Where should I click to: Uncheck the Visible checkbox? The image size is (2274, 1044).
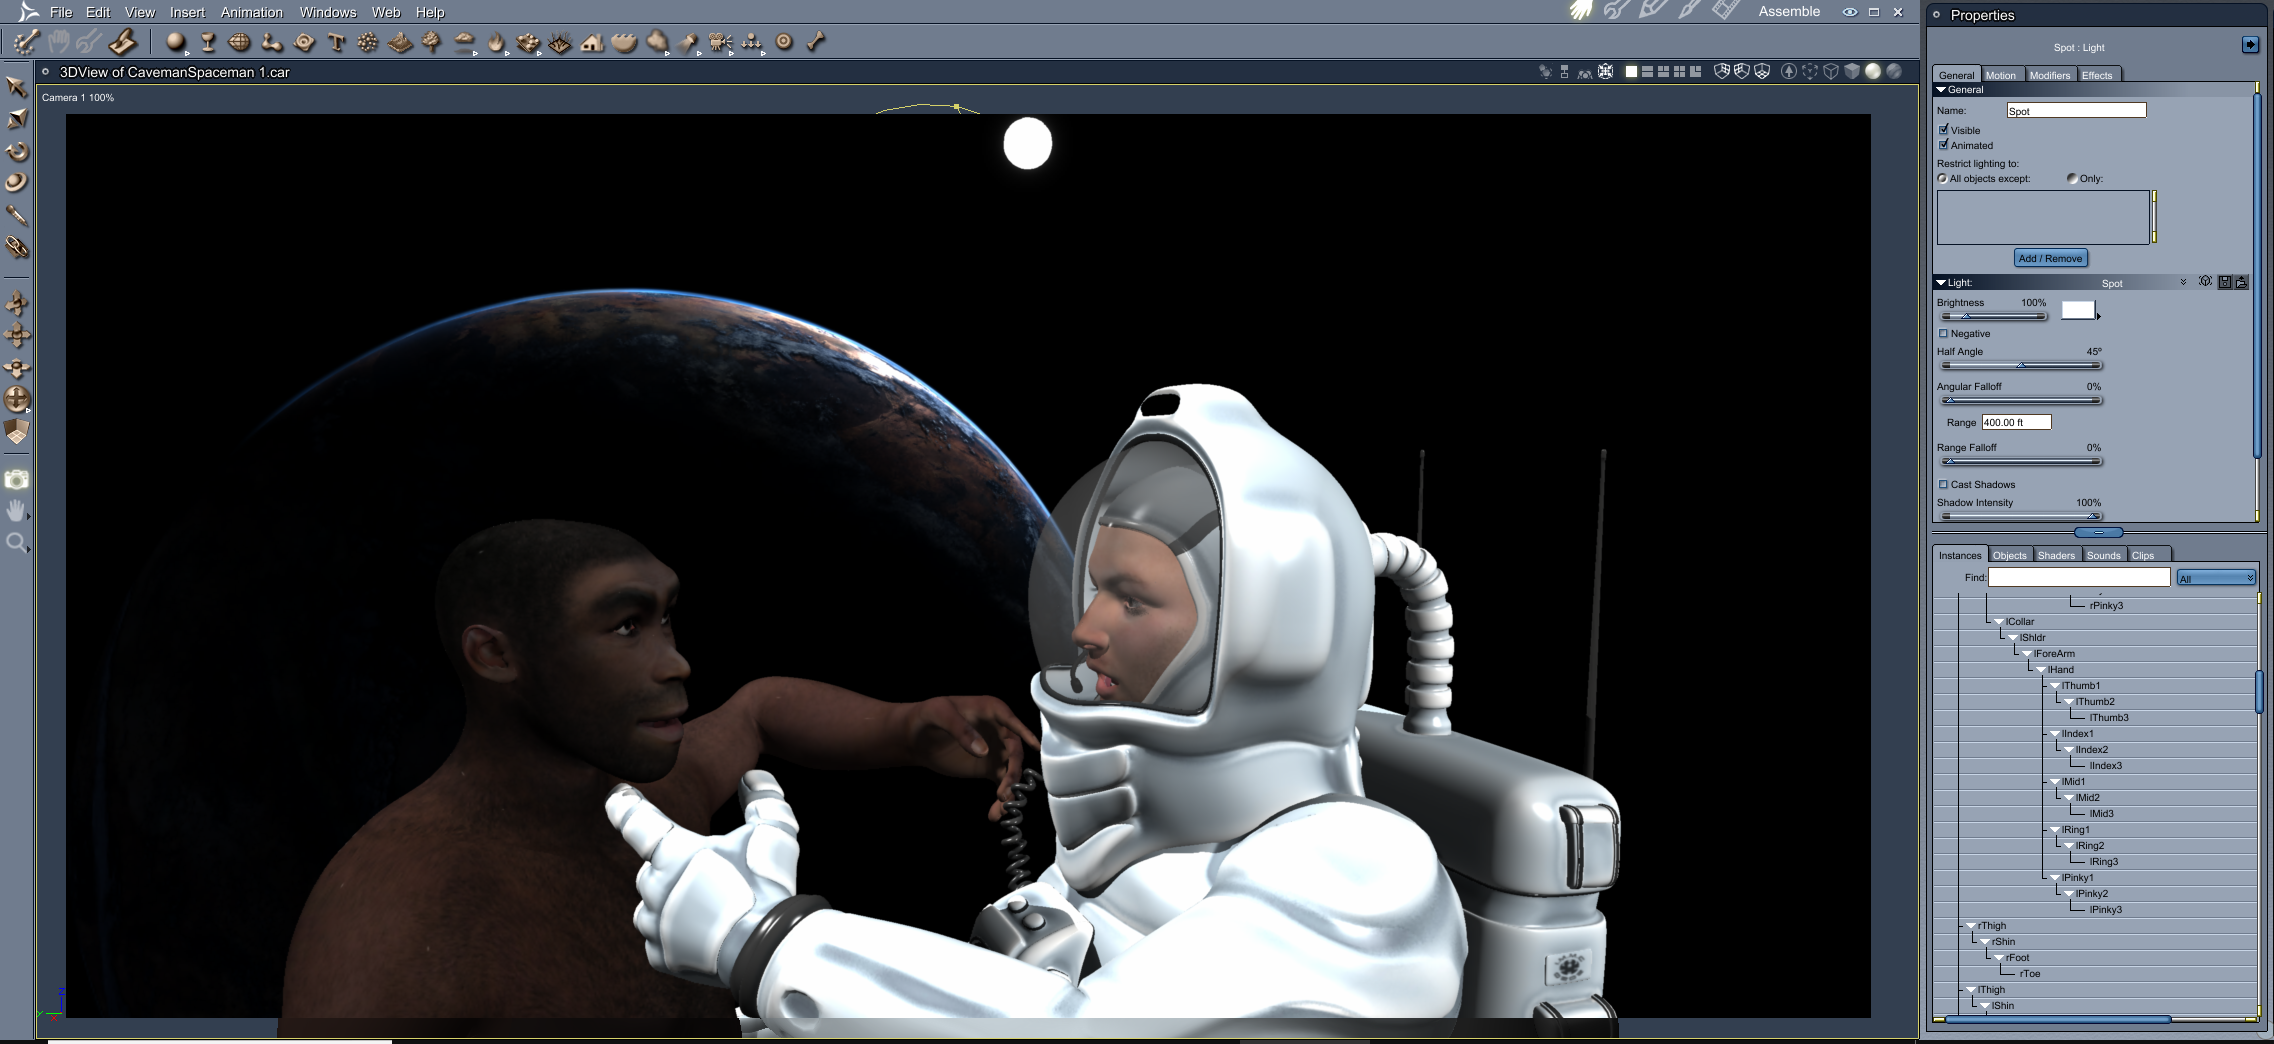pyautogui.click(x=1944, y=130)
